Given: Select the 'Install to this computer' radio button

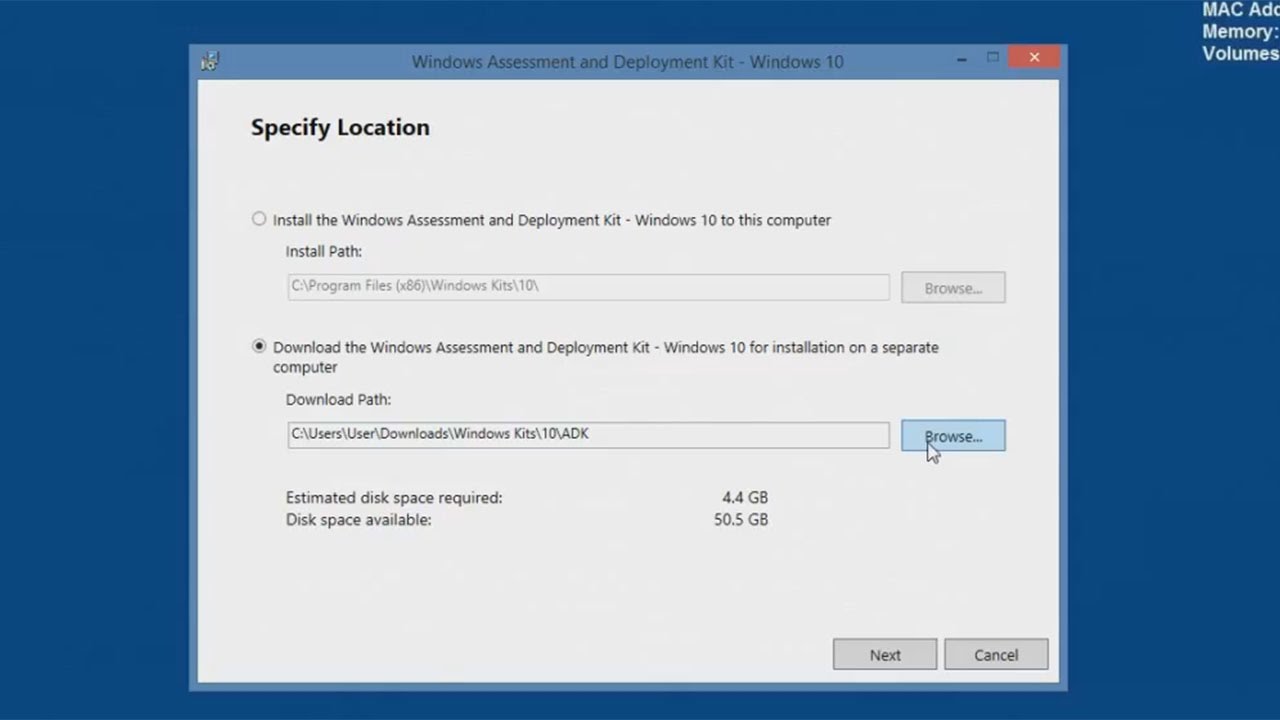Looking at the screenshot, I should click(259, 219).
